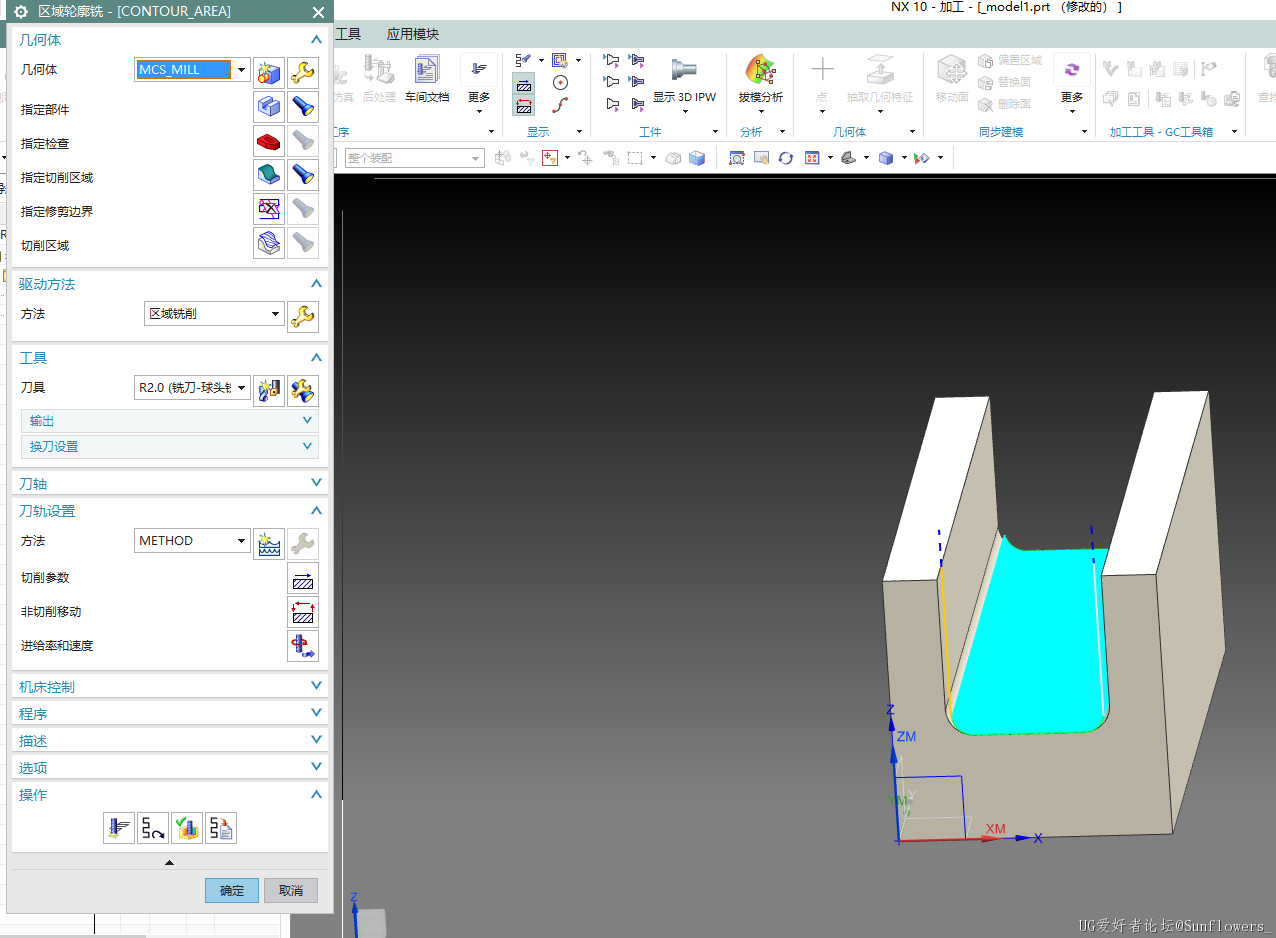
Task: Replay tool path icon under 操作
Action: (153, 828)
